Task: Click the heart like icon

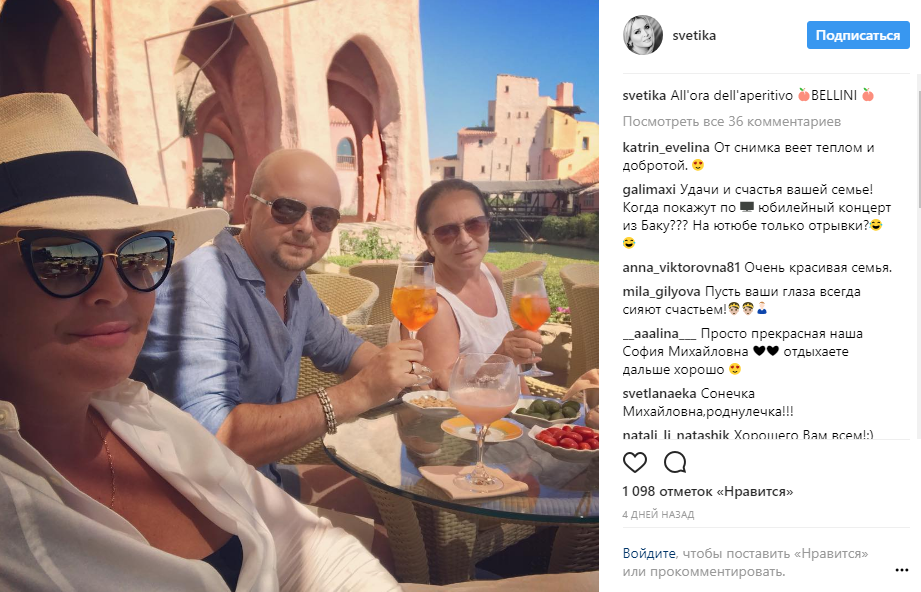Action: 634,462
